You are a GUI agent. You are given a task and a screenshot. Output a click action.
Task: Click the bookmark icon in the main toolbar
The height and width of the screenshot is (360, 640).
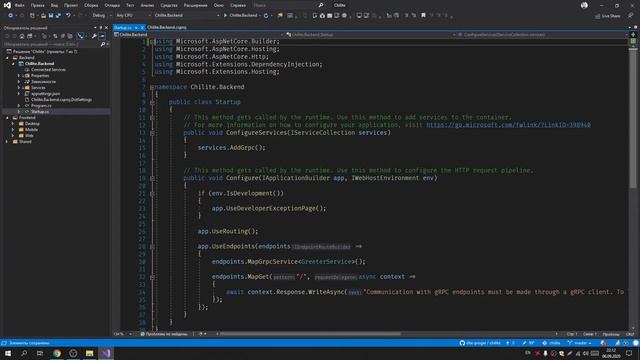click(423, 16)
